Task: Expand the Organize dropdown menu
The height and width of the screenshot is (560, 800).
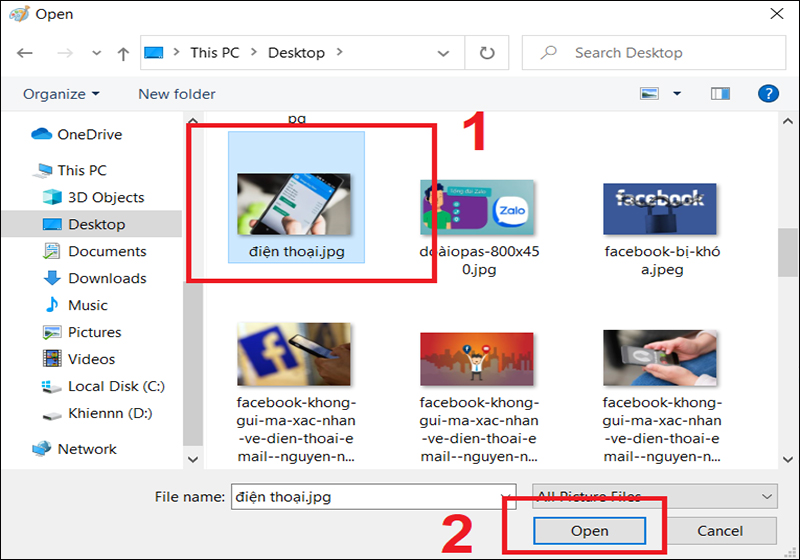Action: 61,93
